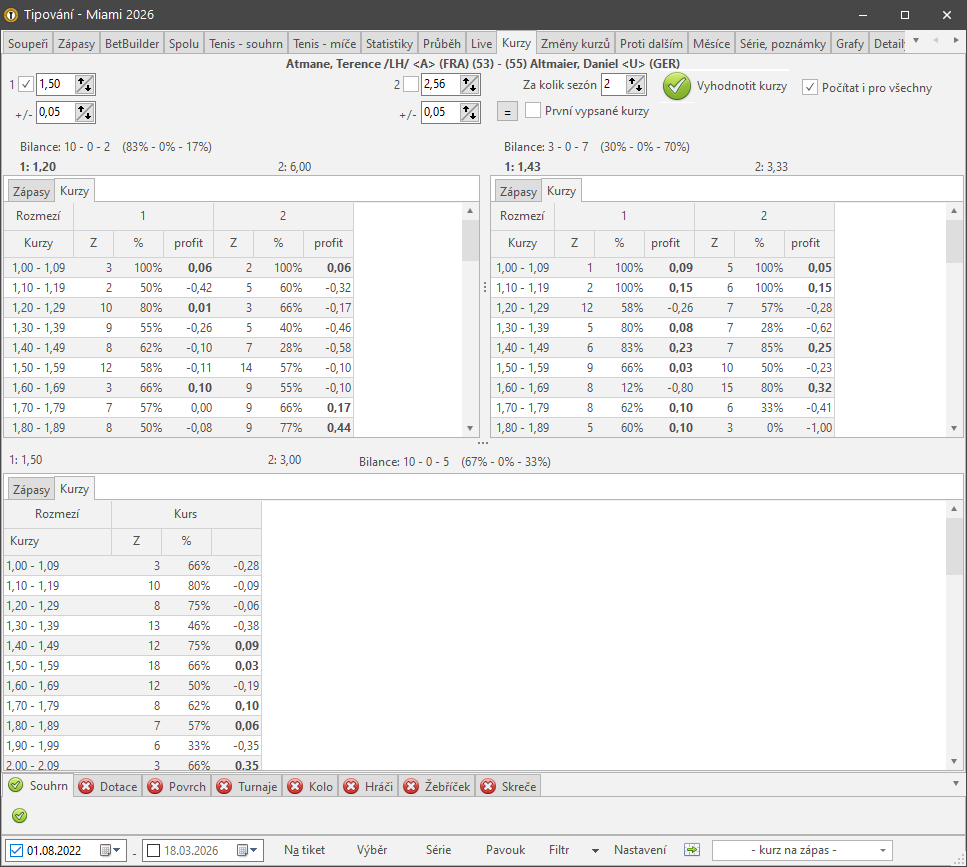The image size is (967, 867).
Task: Click the red X icon on Žebříček tab
Action: [x=410, y=786]
